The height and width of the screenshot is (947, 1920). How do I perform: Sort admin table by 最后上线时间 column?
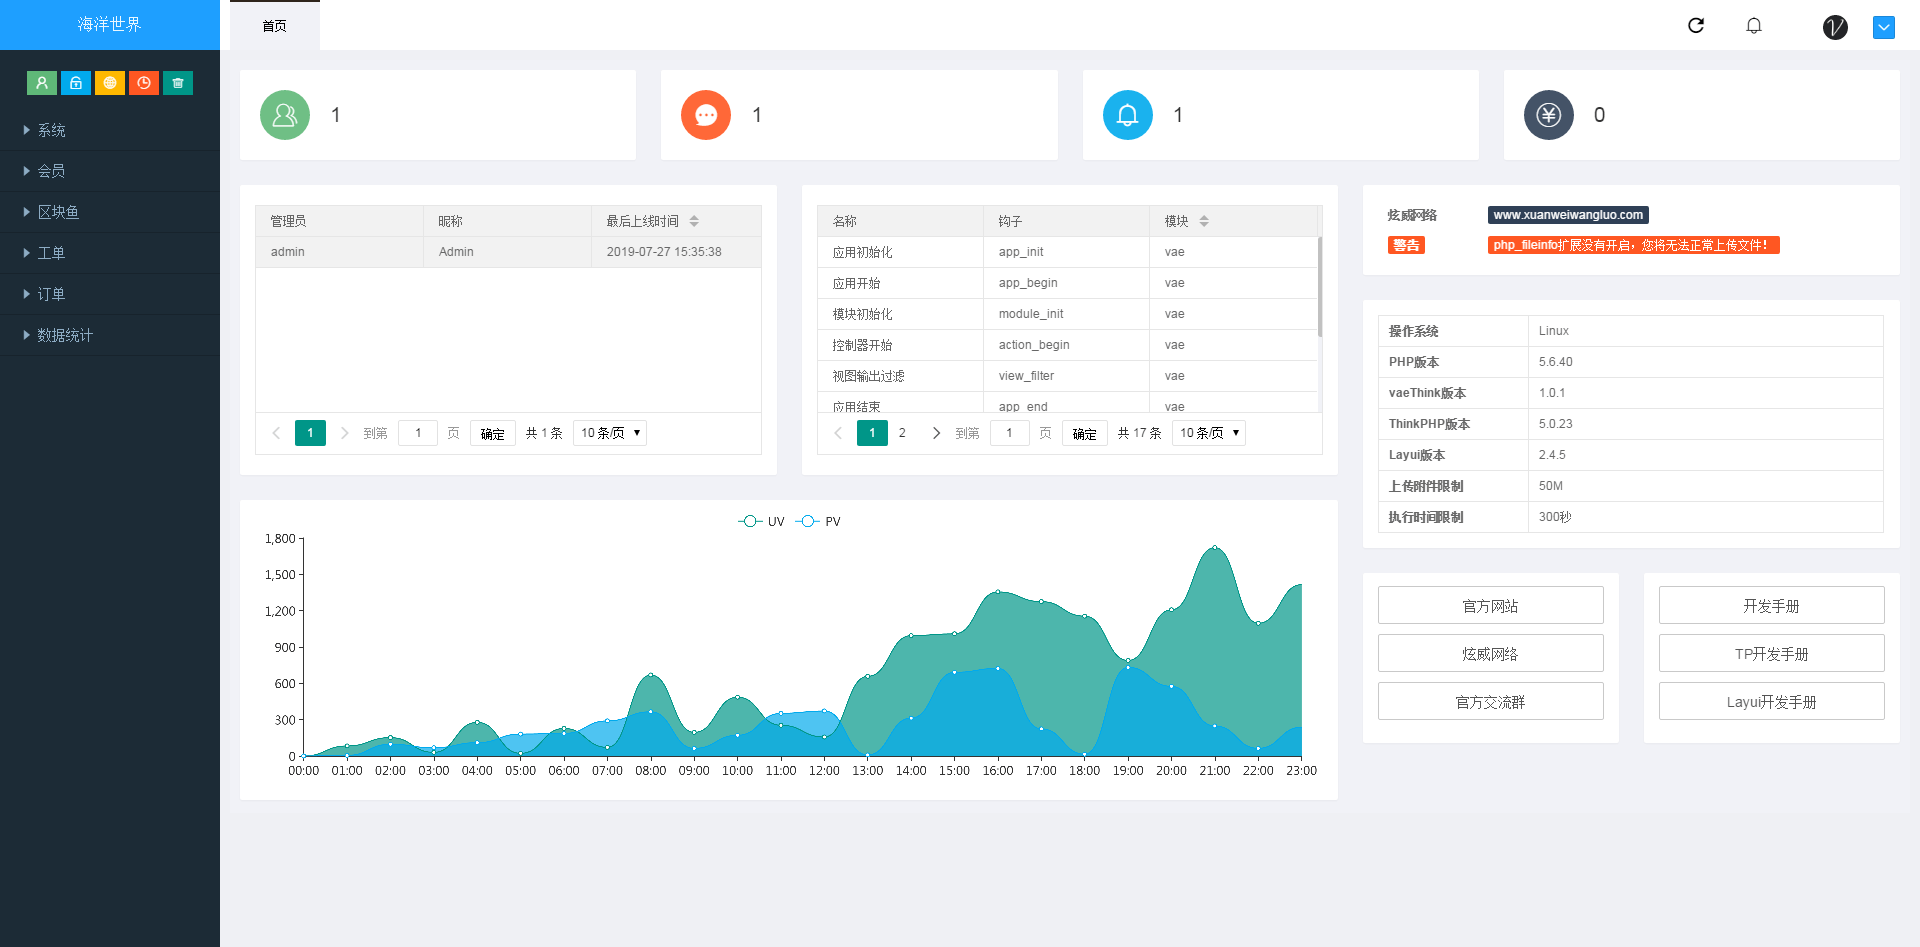[694, 221]
